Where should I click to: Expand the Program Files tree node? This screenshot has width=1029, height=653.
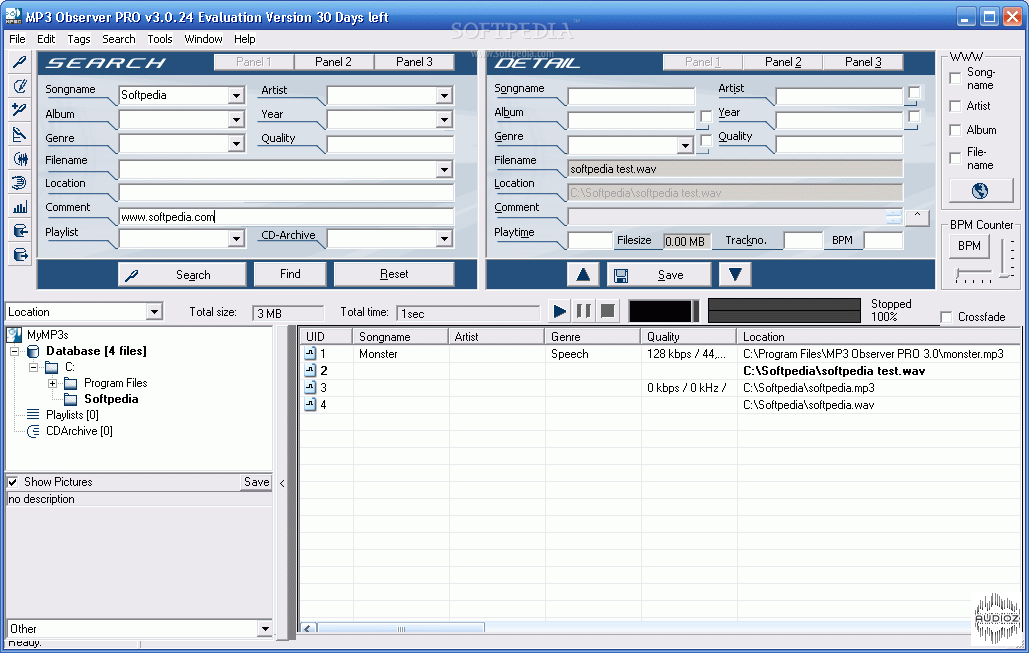tap(52, 383)
